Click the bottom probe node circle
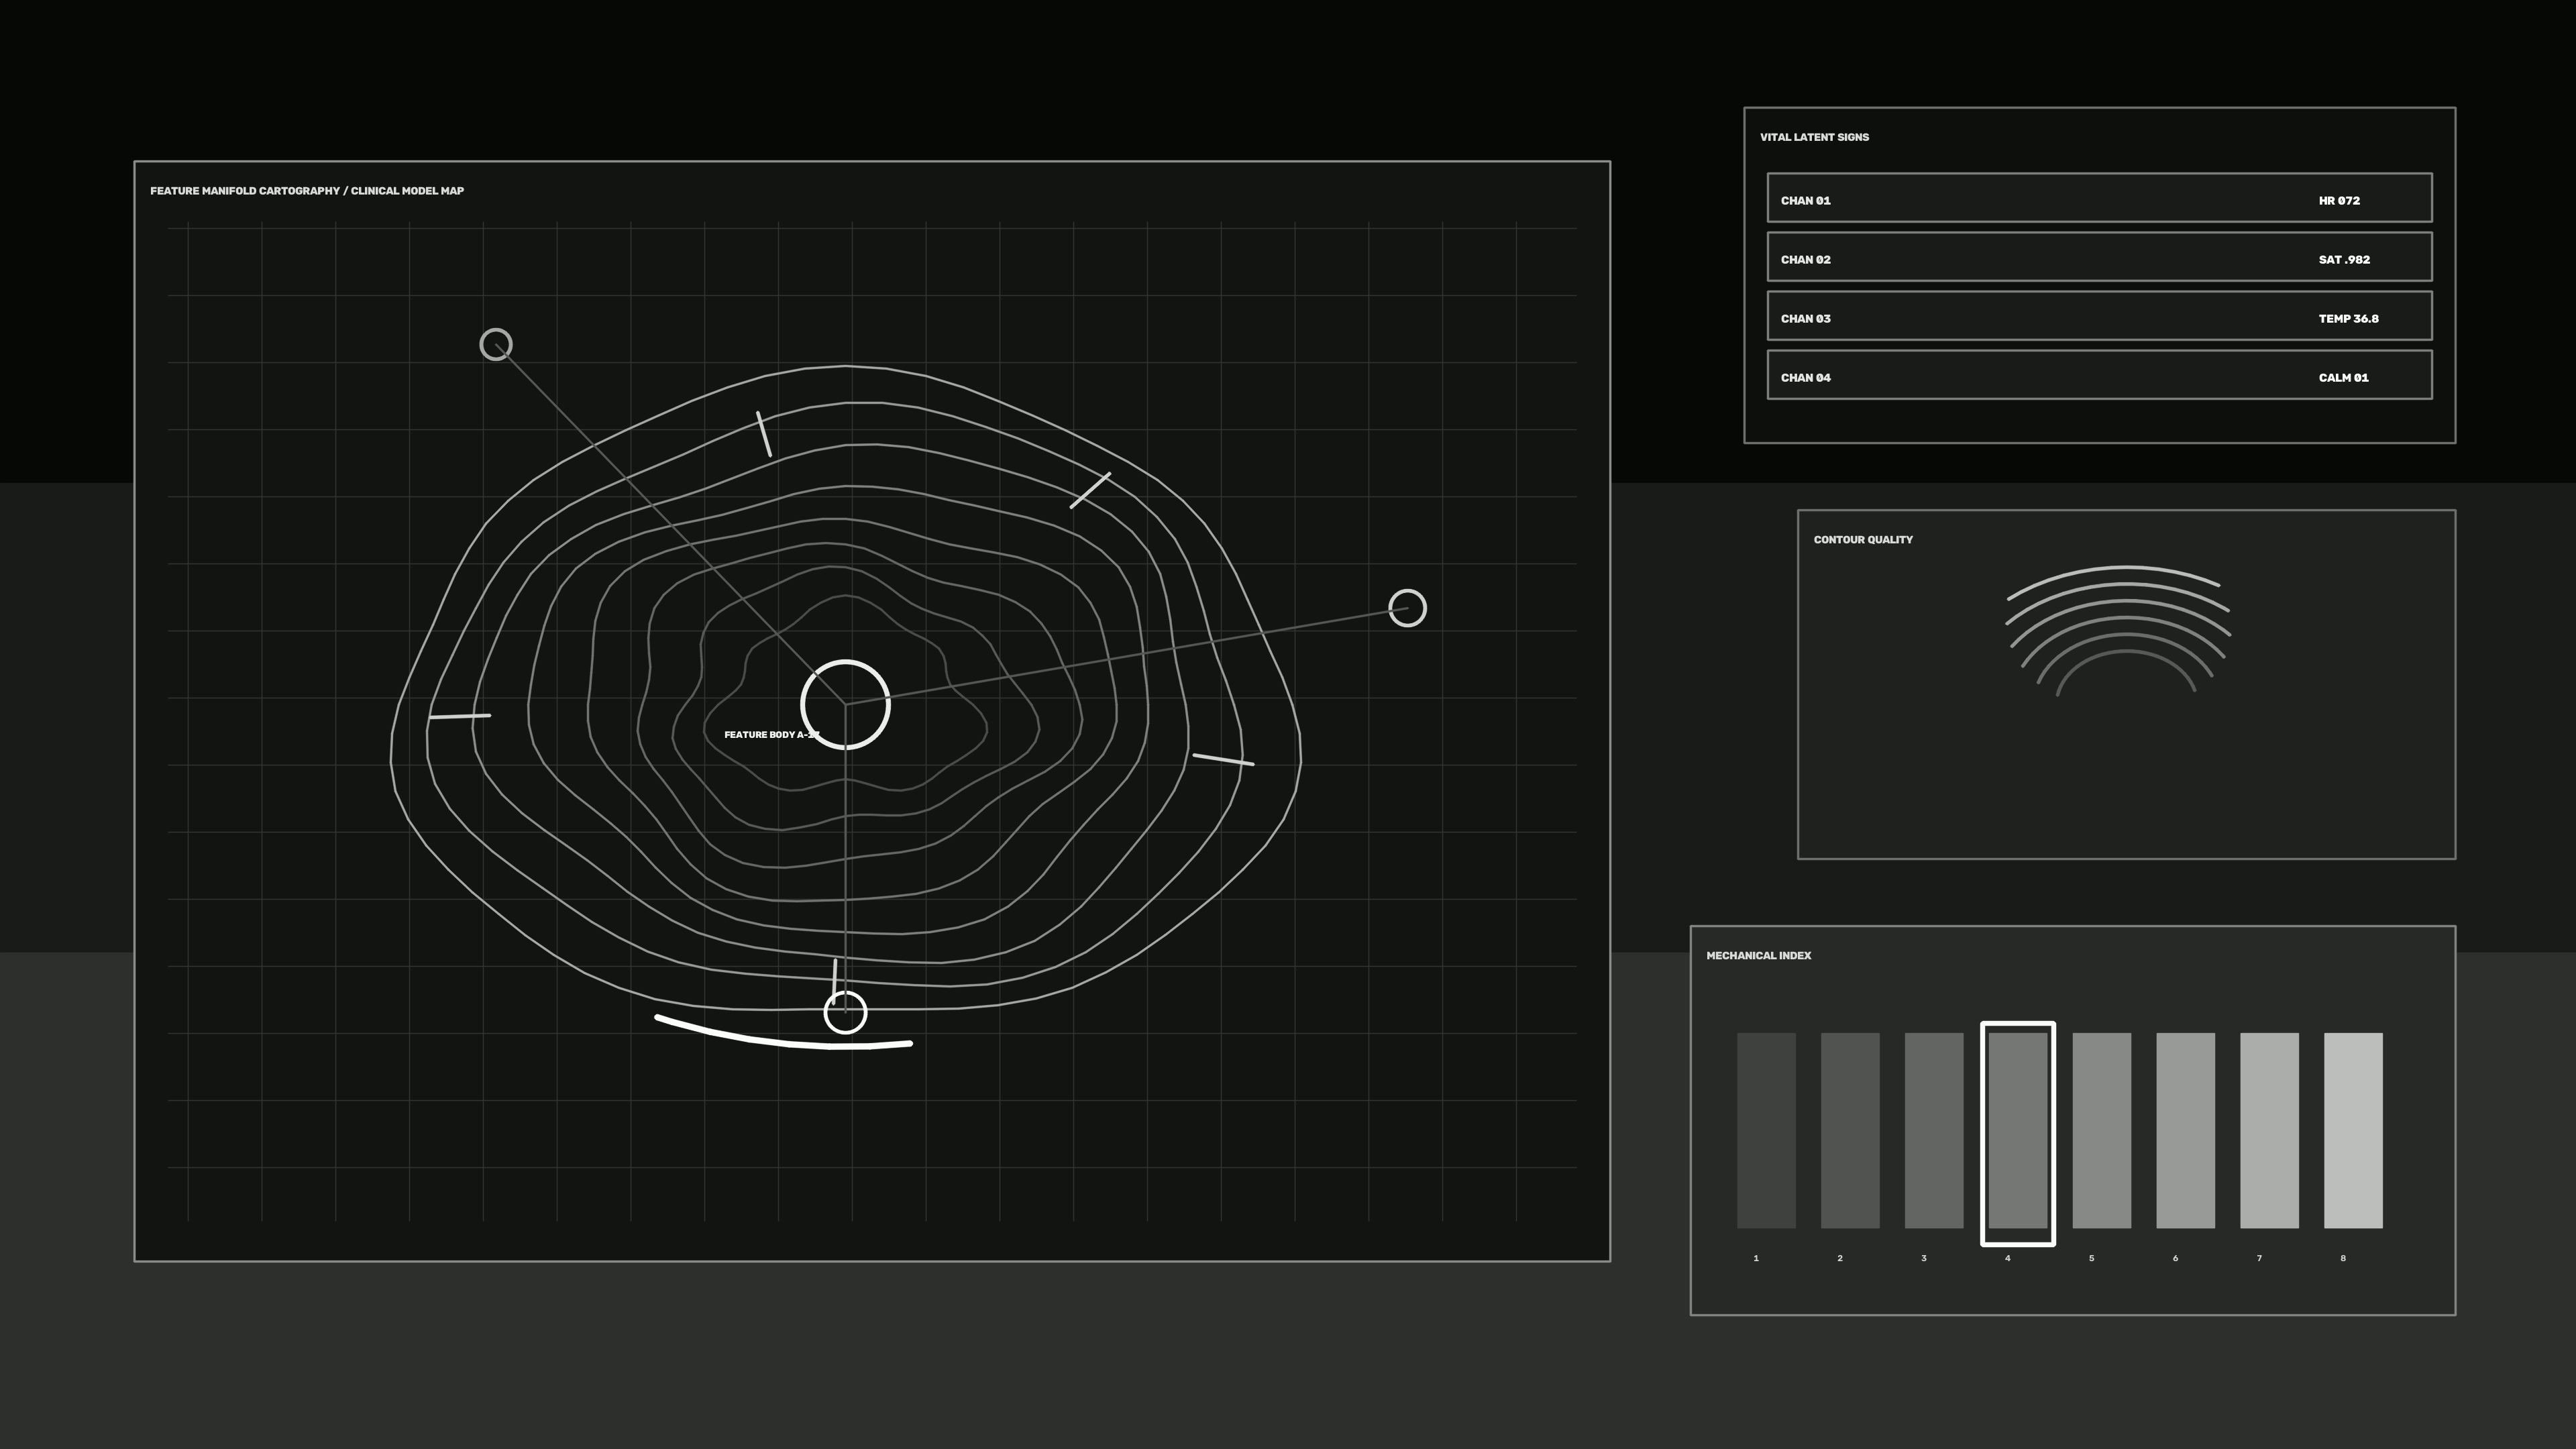The height and width of the screenshot is (1449, 2576). click(x=845, y=1012)
